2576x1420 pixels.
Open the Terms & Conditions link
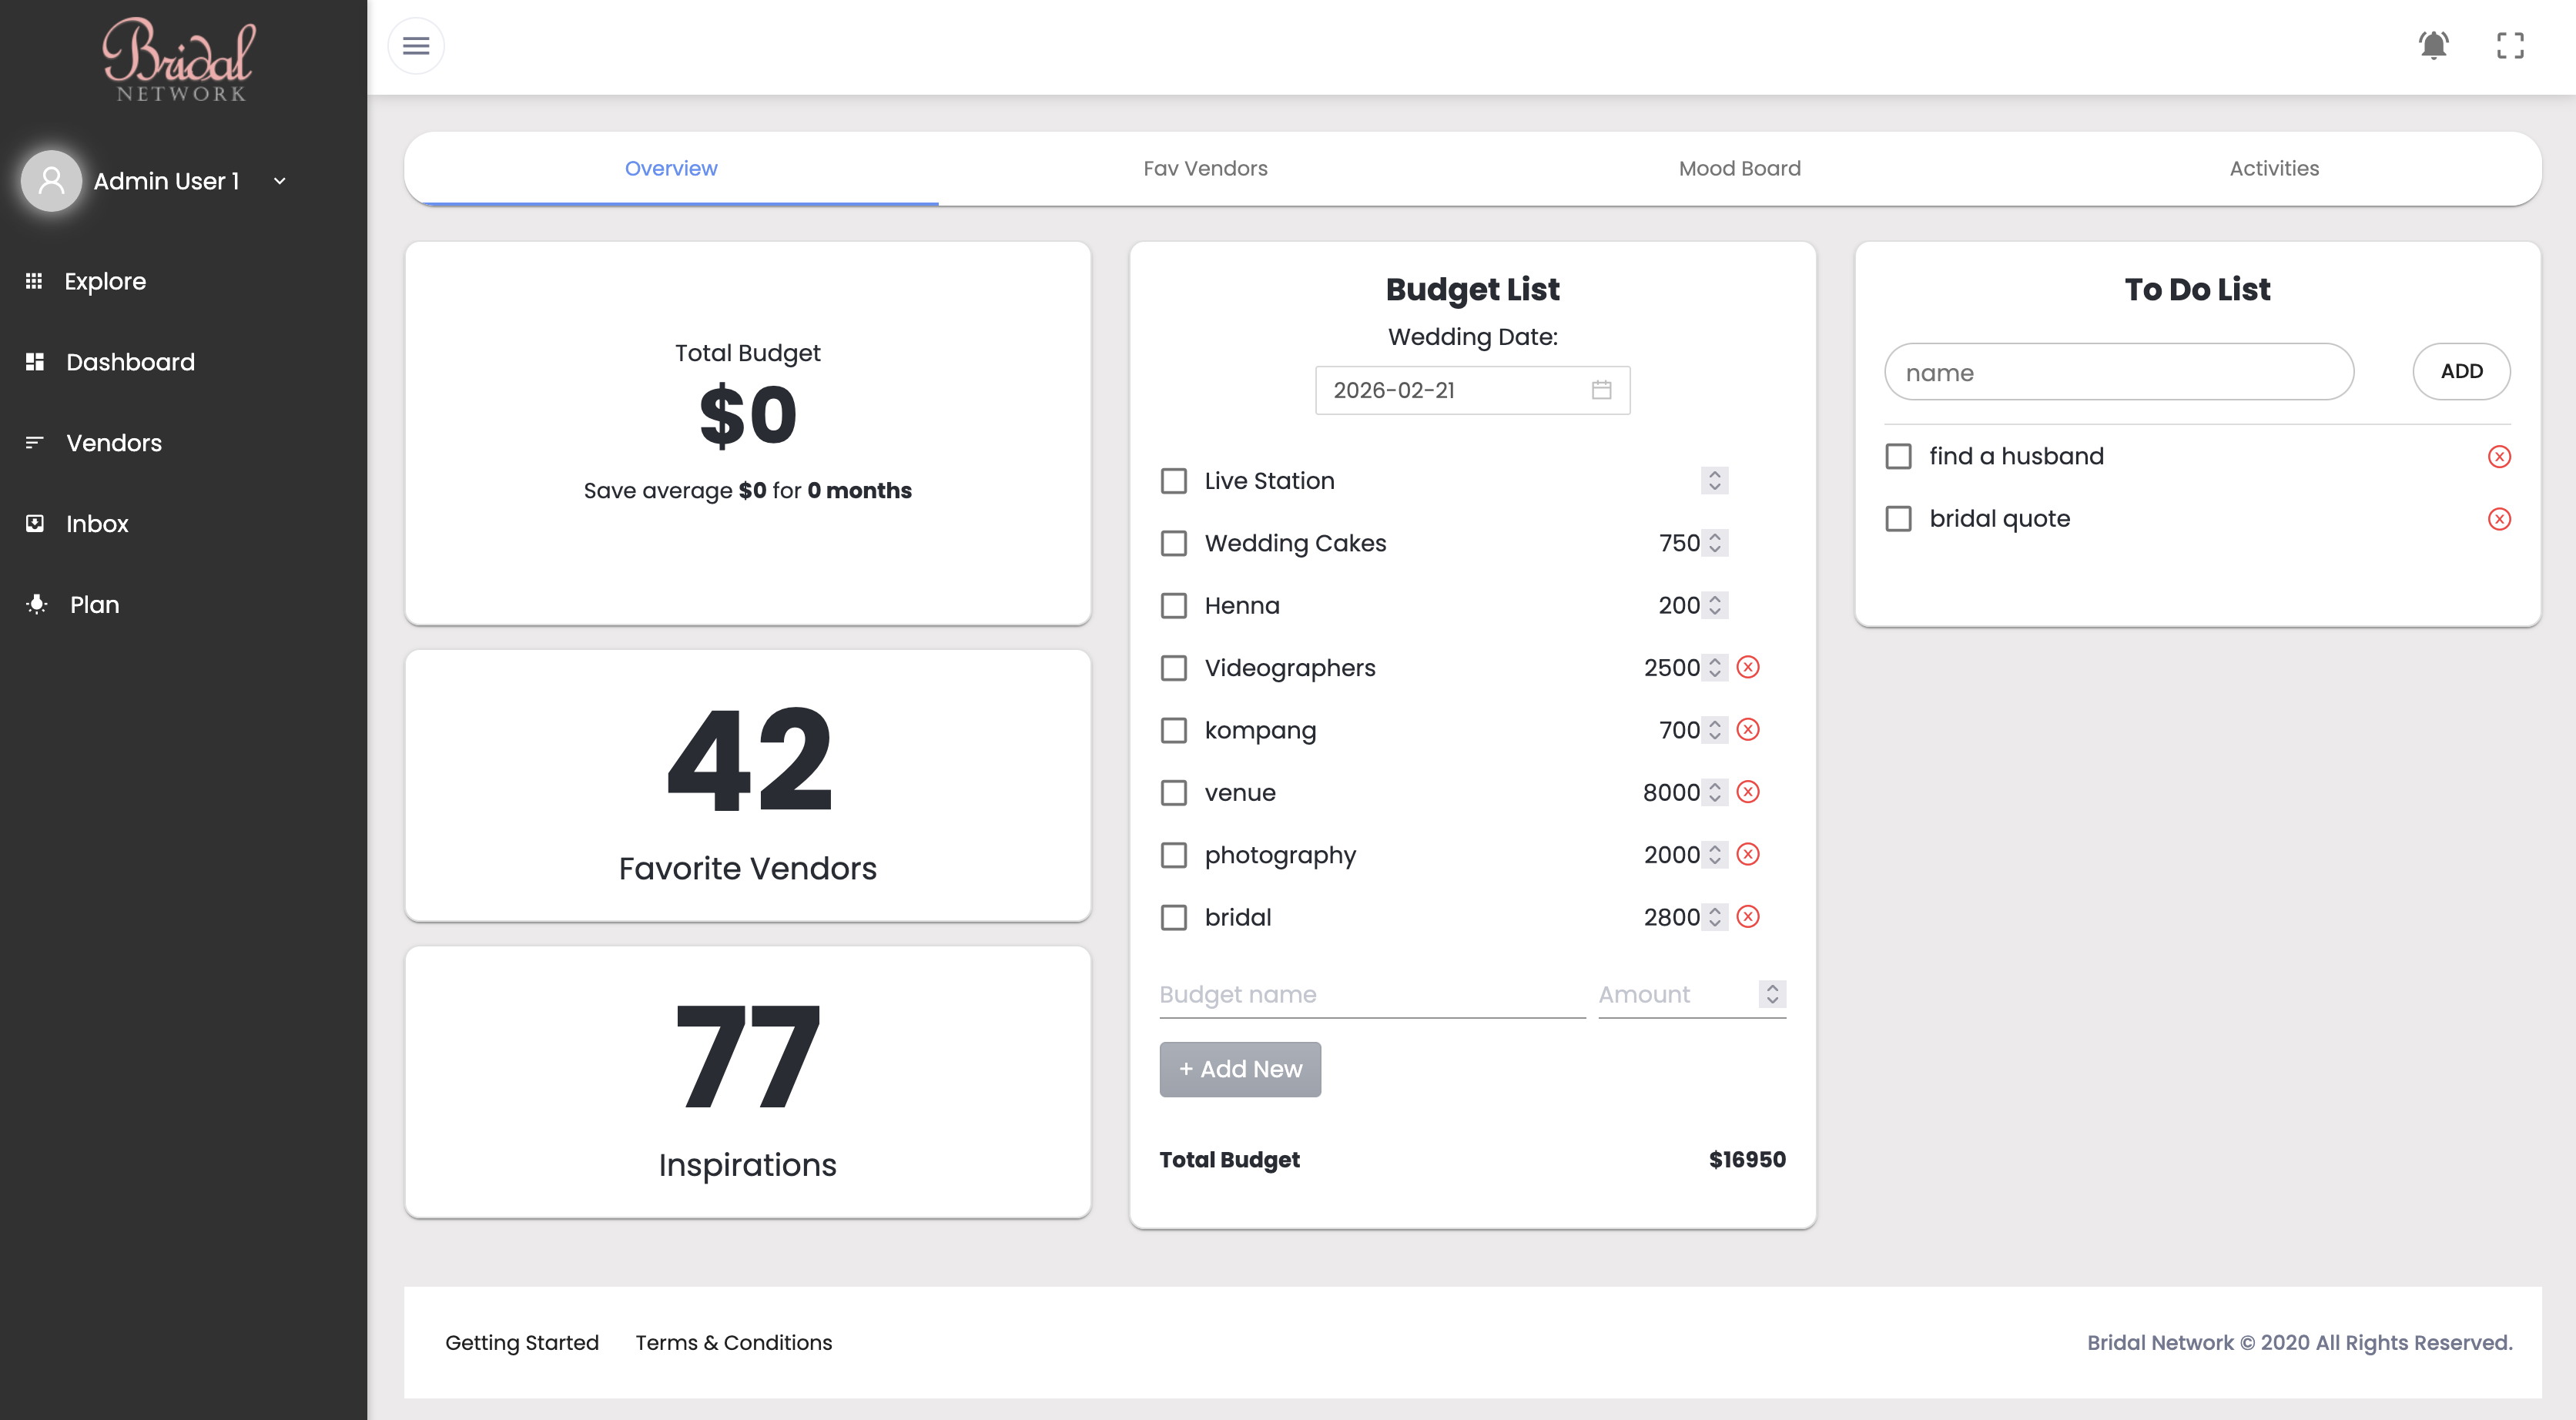tap(733, 1342)
